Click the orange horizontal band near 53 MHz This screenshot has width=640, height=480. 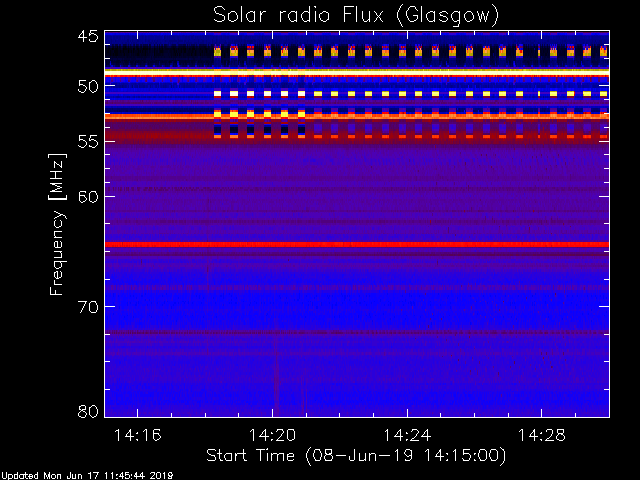pos(357,117)
